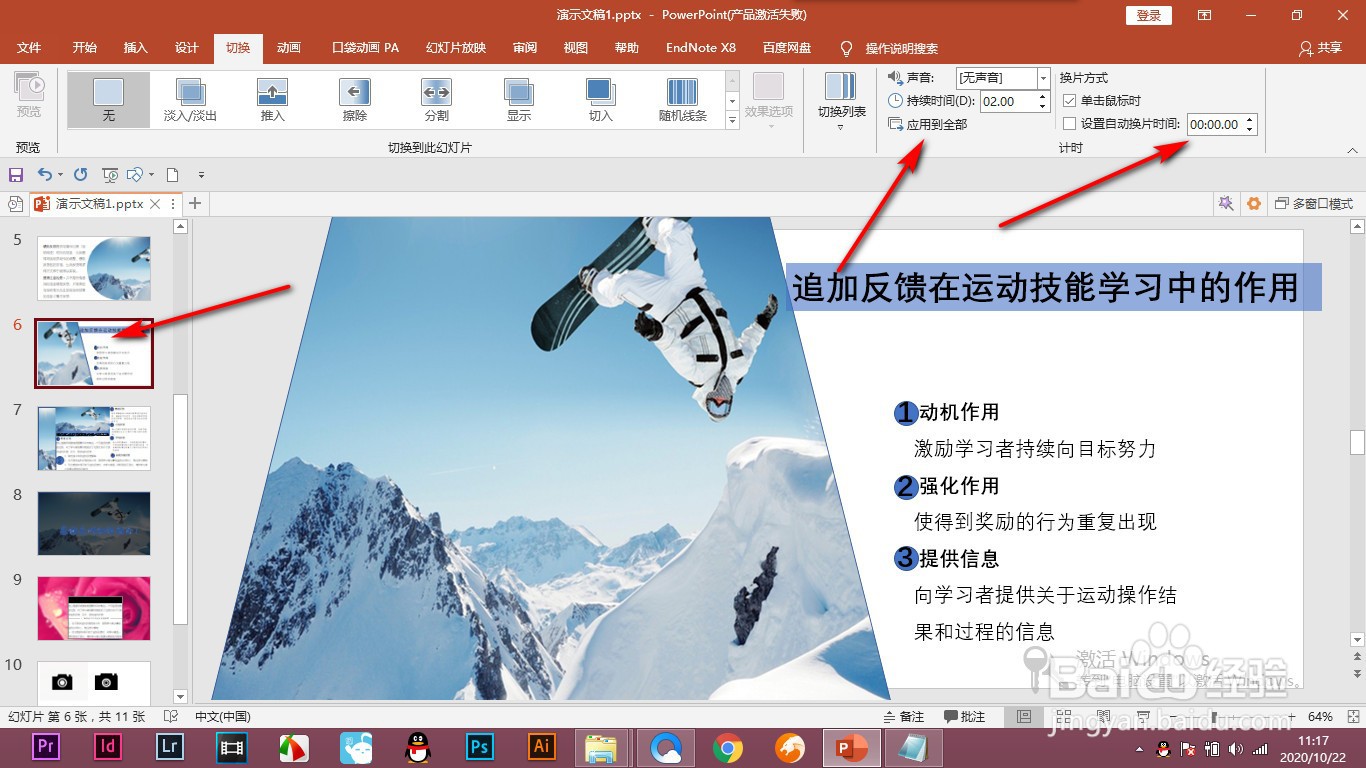Fit slide to current window icon
The height and width of the screenshot is (768, 1366).
pos(1352,717)
